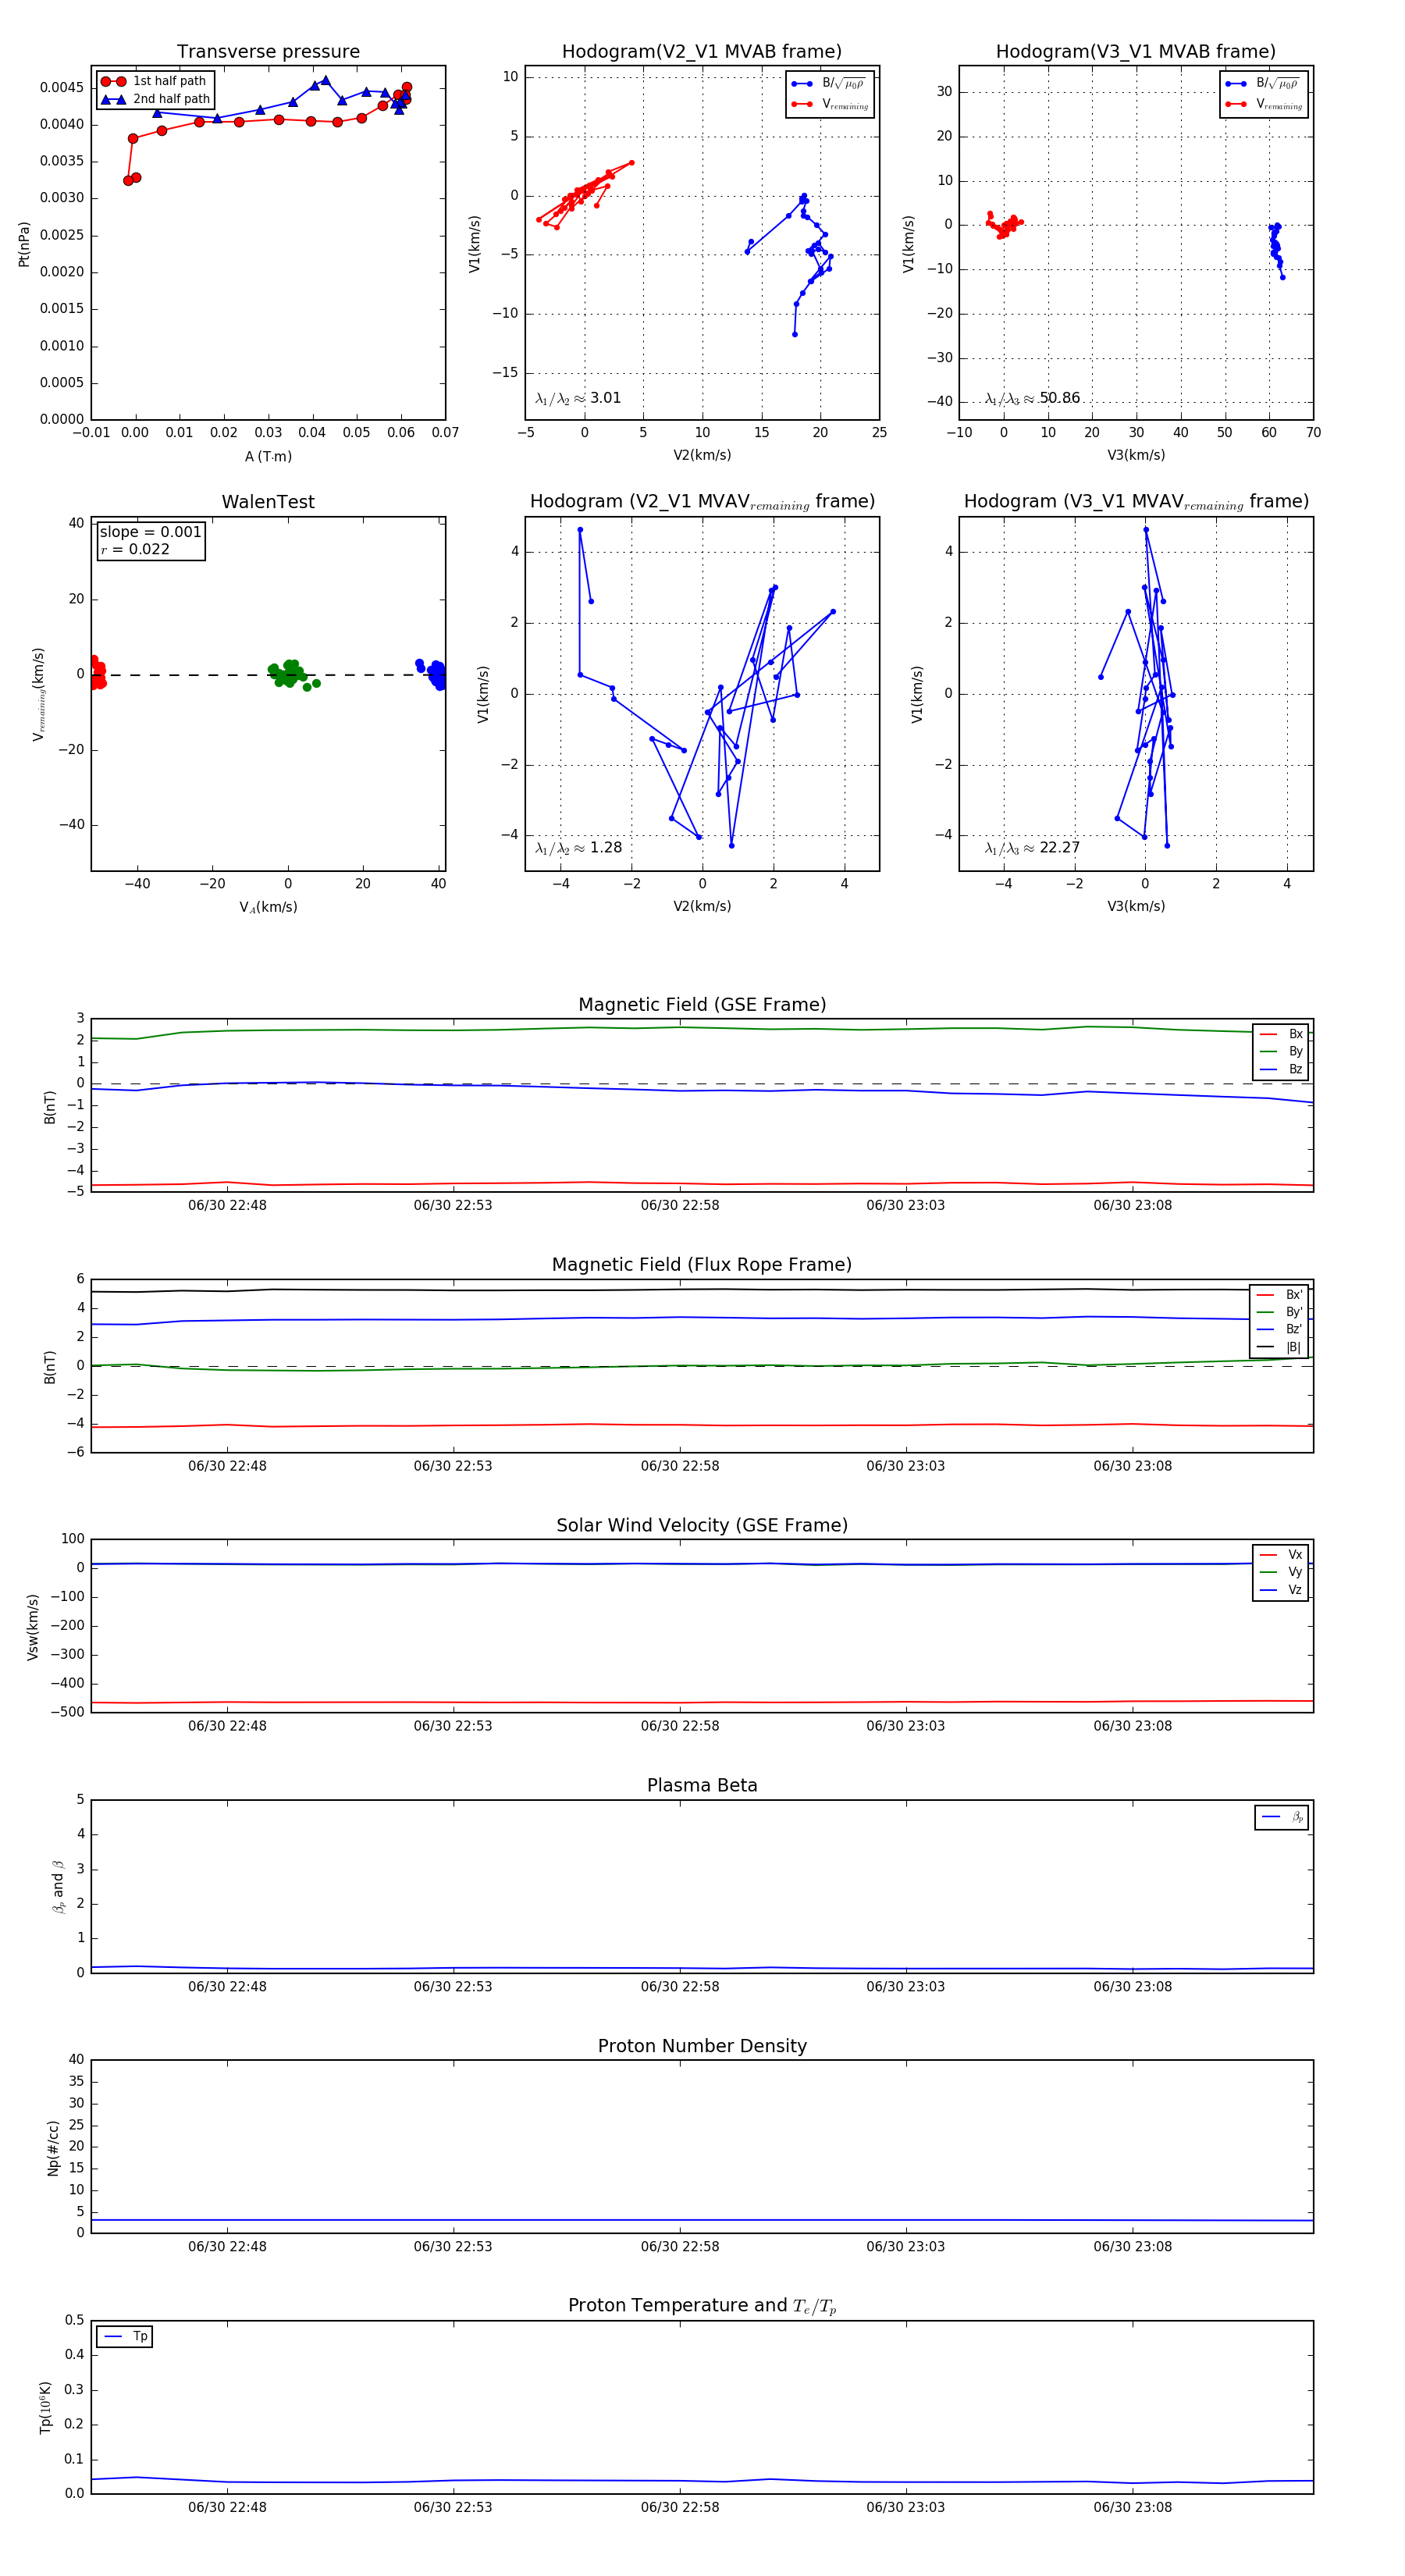Click the "Hodogram(V2_V1 MVAB frame)" title
Image resolution: width=1405 pixels, height=2576 pixels.
point(702,52)
